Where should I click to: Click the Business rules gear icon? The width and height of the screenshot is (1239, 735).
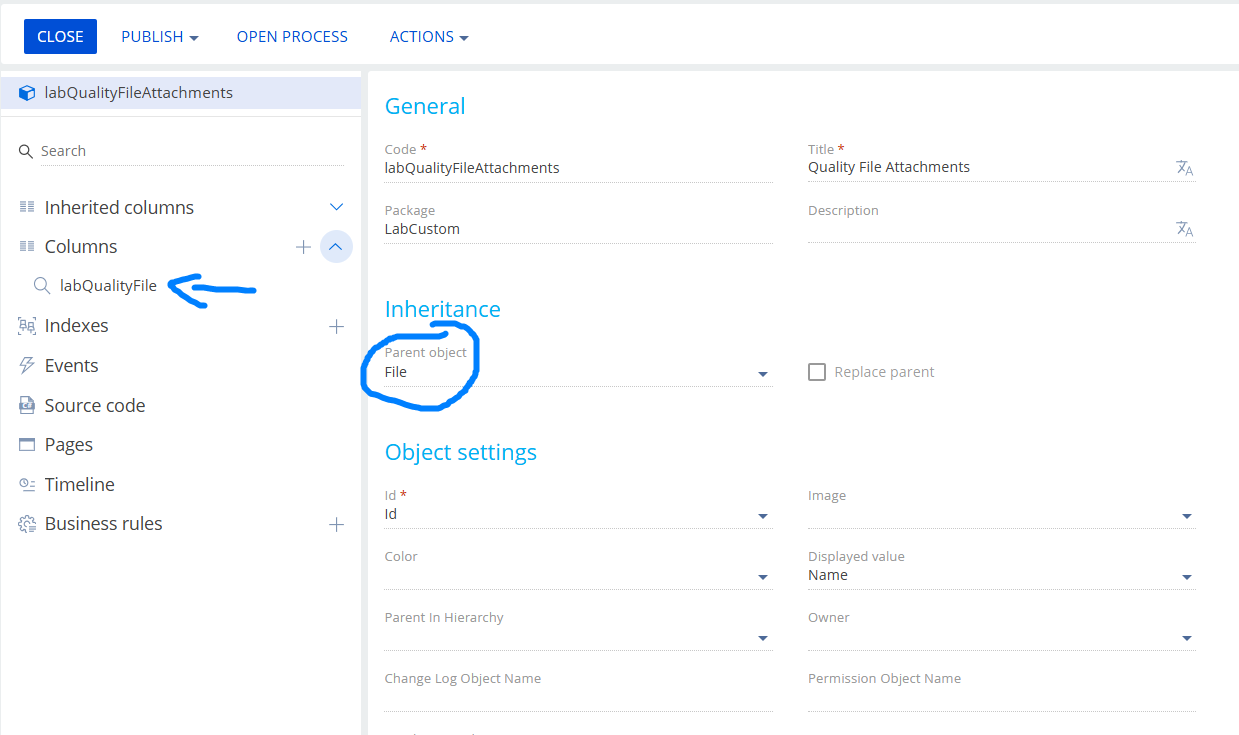(x=27, y=524)
